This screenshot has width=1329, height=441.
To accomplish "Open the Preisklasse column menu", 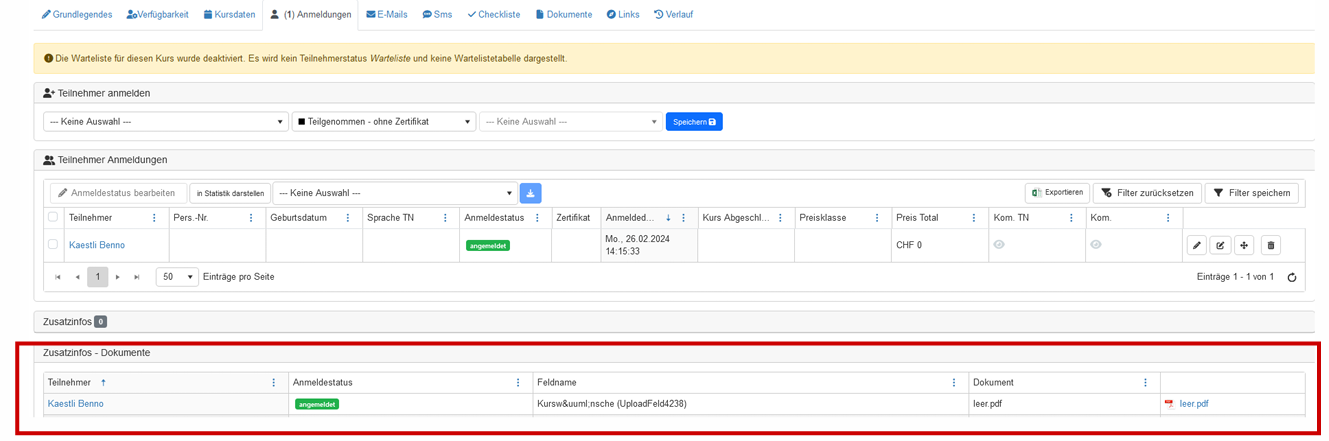I will click(877, 218).
